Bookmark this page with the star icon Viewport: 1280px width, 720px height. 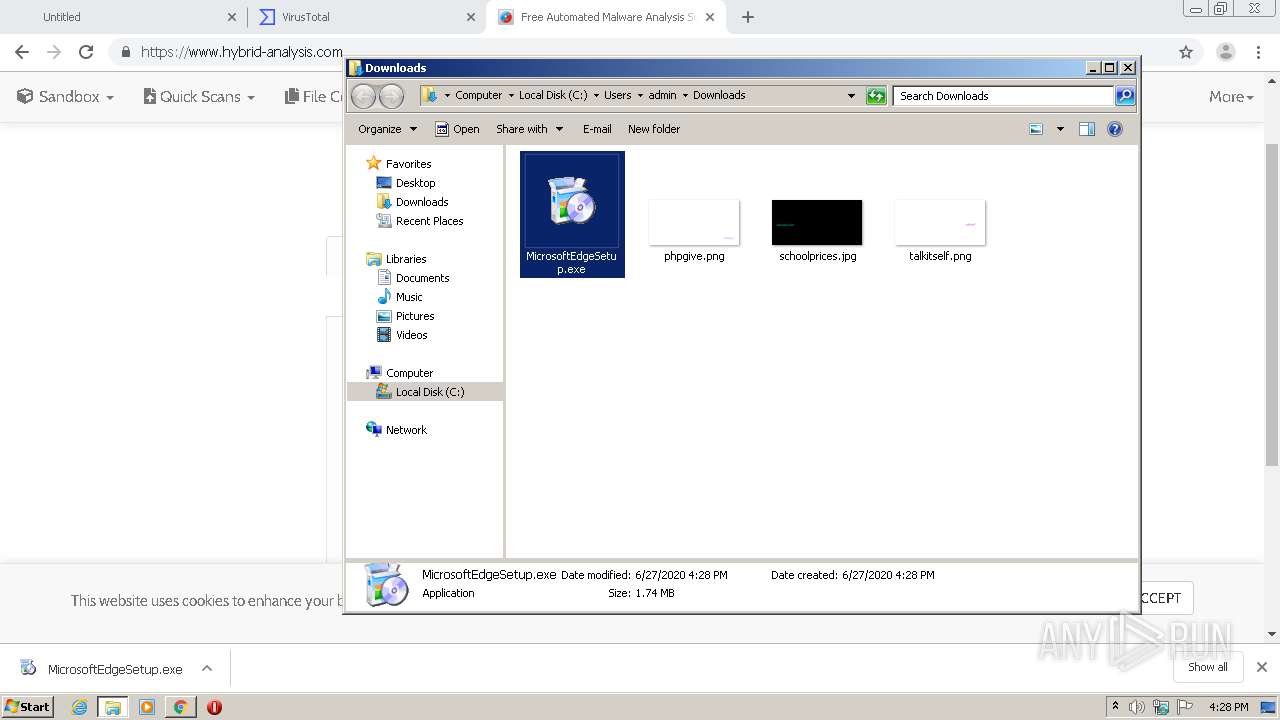pyautogui.click(x=1186, y=52)
